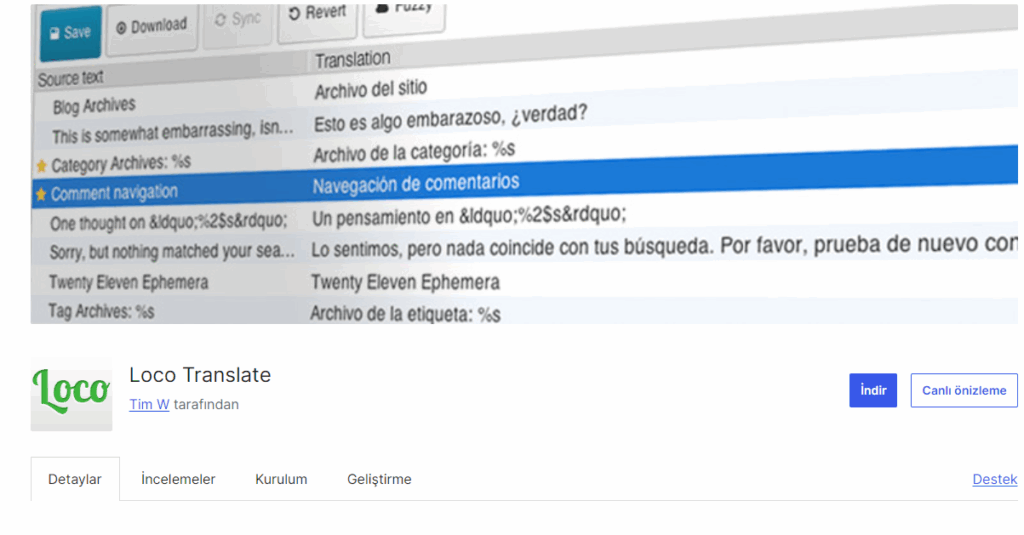This screenshot has height=535, width=1024.
Task: Select "One thought on" source row
Action: tap(168, 222)
